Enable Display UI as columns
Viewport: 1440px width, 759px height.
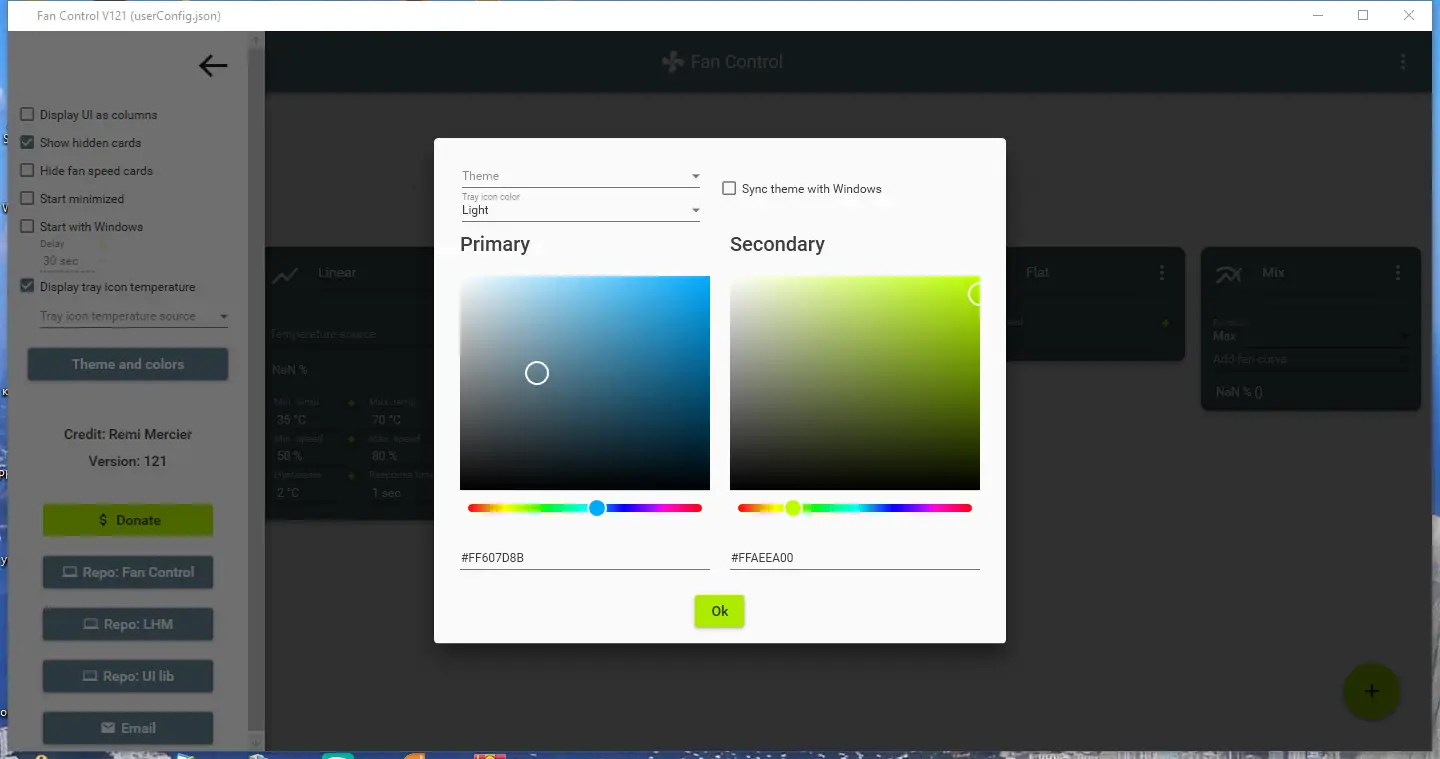(x=28, y=115)
